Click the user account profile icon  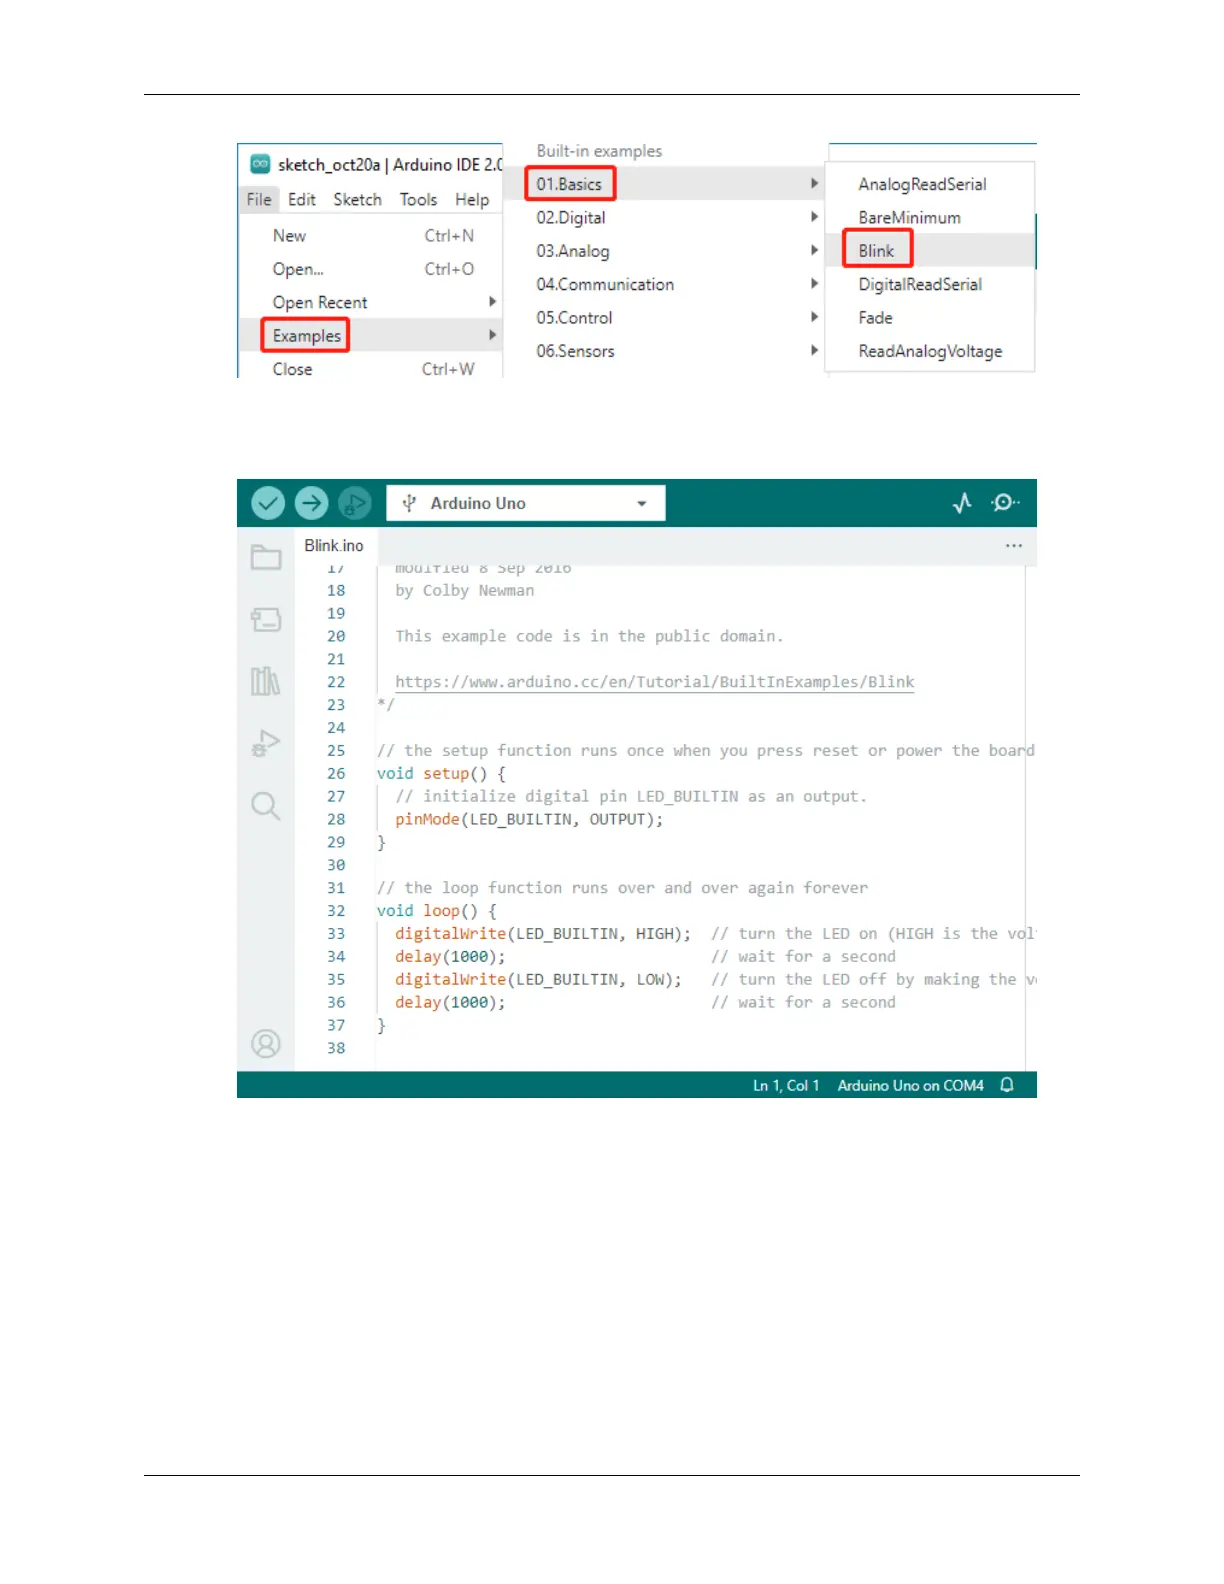[266, 1044]
